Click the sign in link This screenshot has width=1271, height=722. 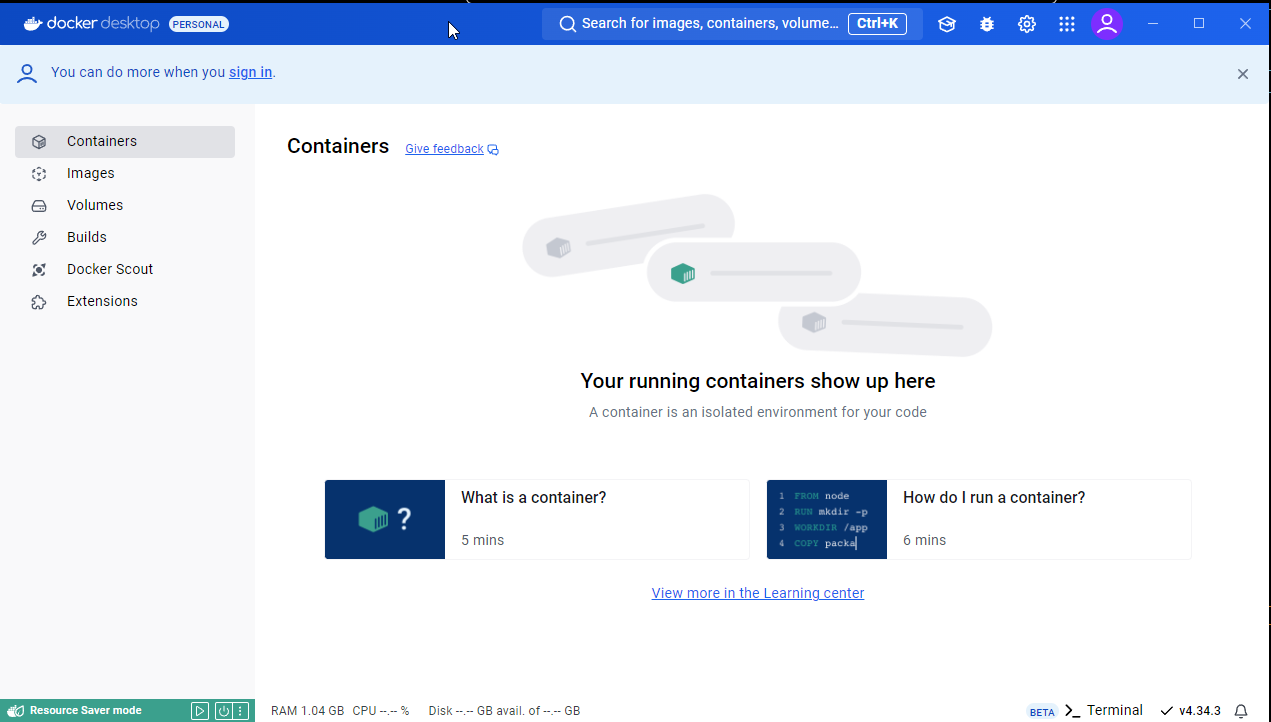[250, 72]
